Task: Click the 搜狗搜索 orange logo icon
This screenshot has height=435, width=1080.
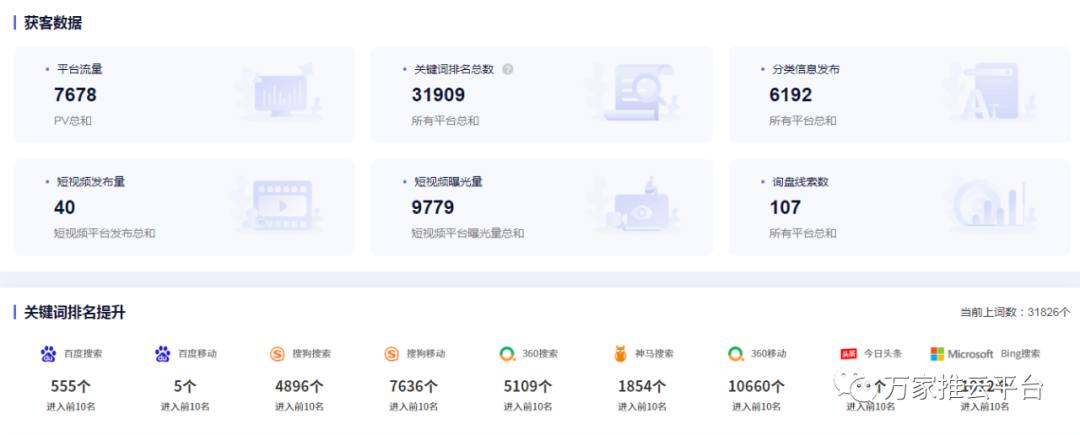Action: pos(277,354)
